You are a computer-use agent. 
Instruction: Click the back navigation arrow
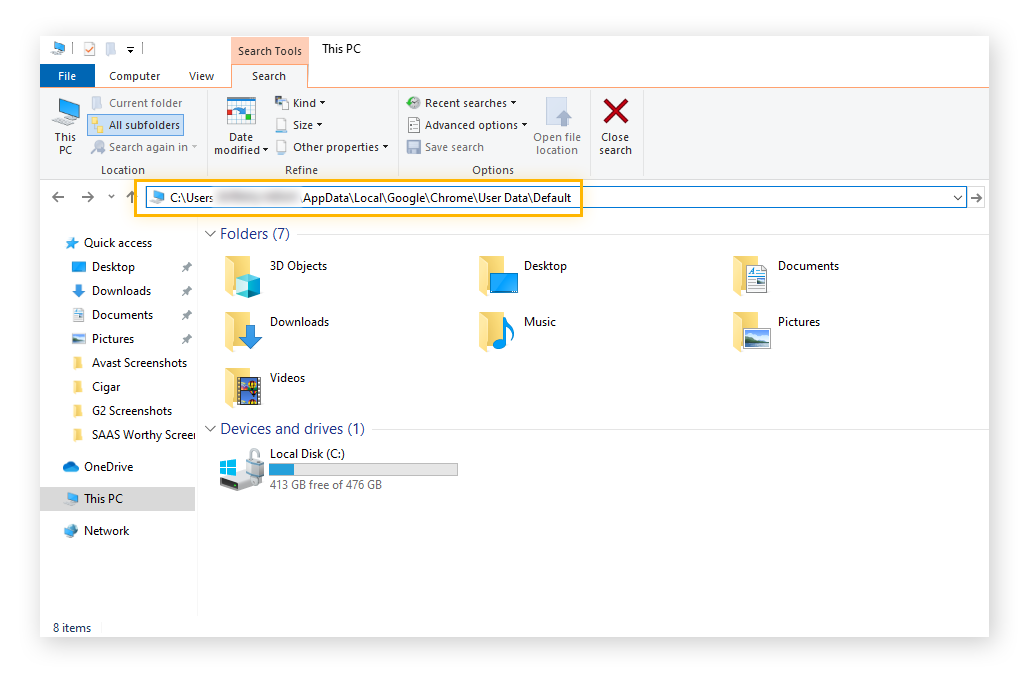coord(58,197)
